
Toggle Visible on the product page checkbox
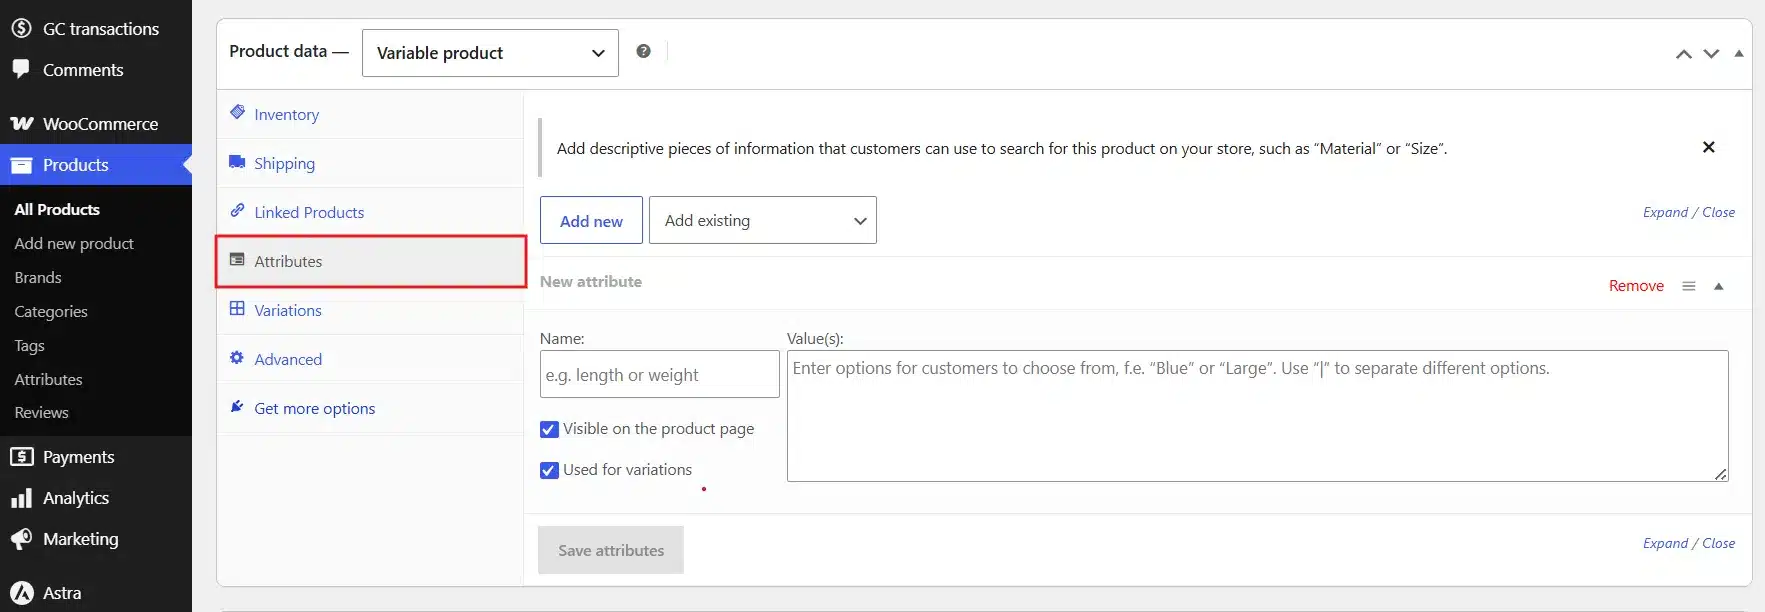coord(549,429)
